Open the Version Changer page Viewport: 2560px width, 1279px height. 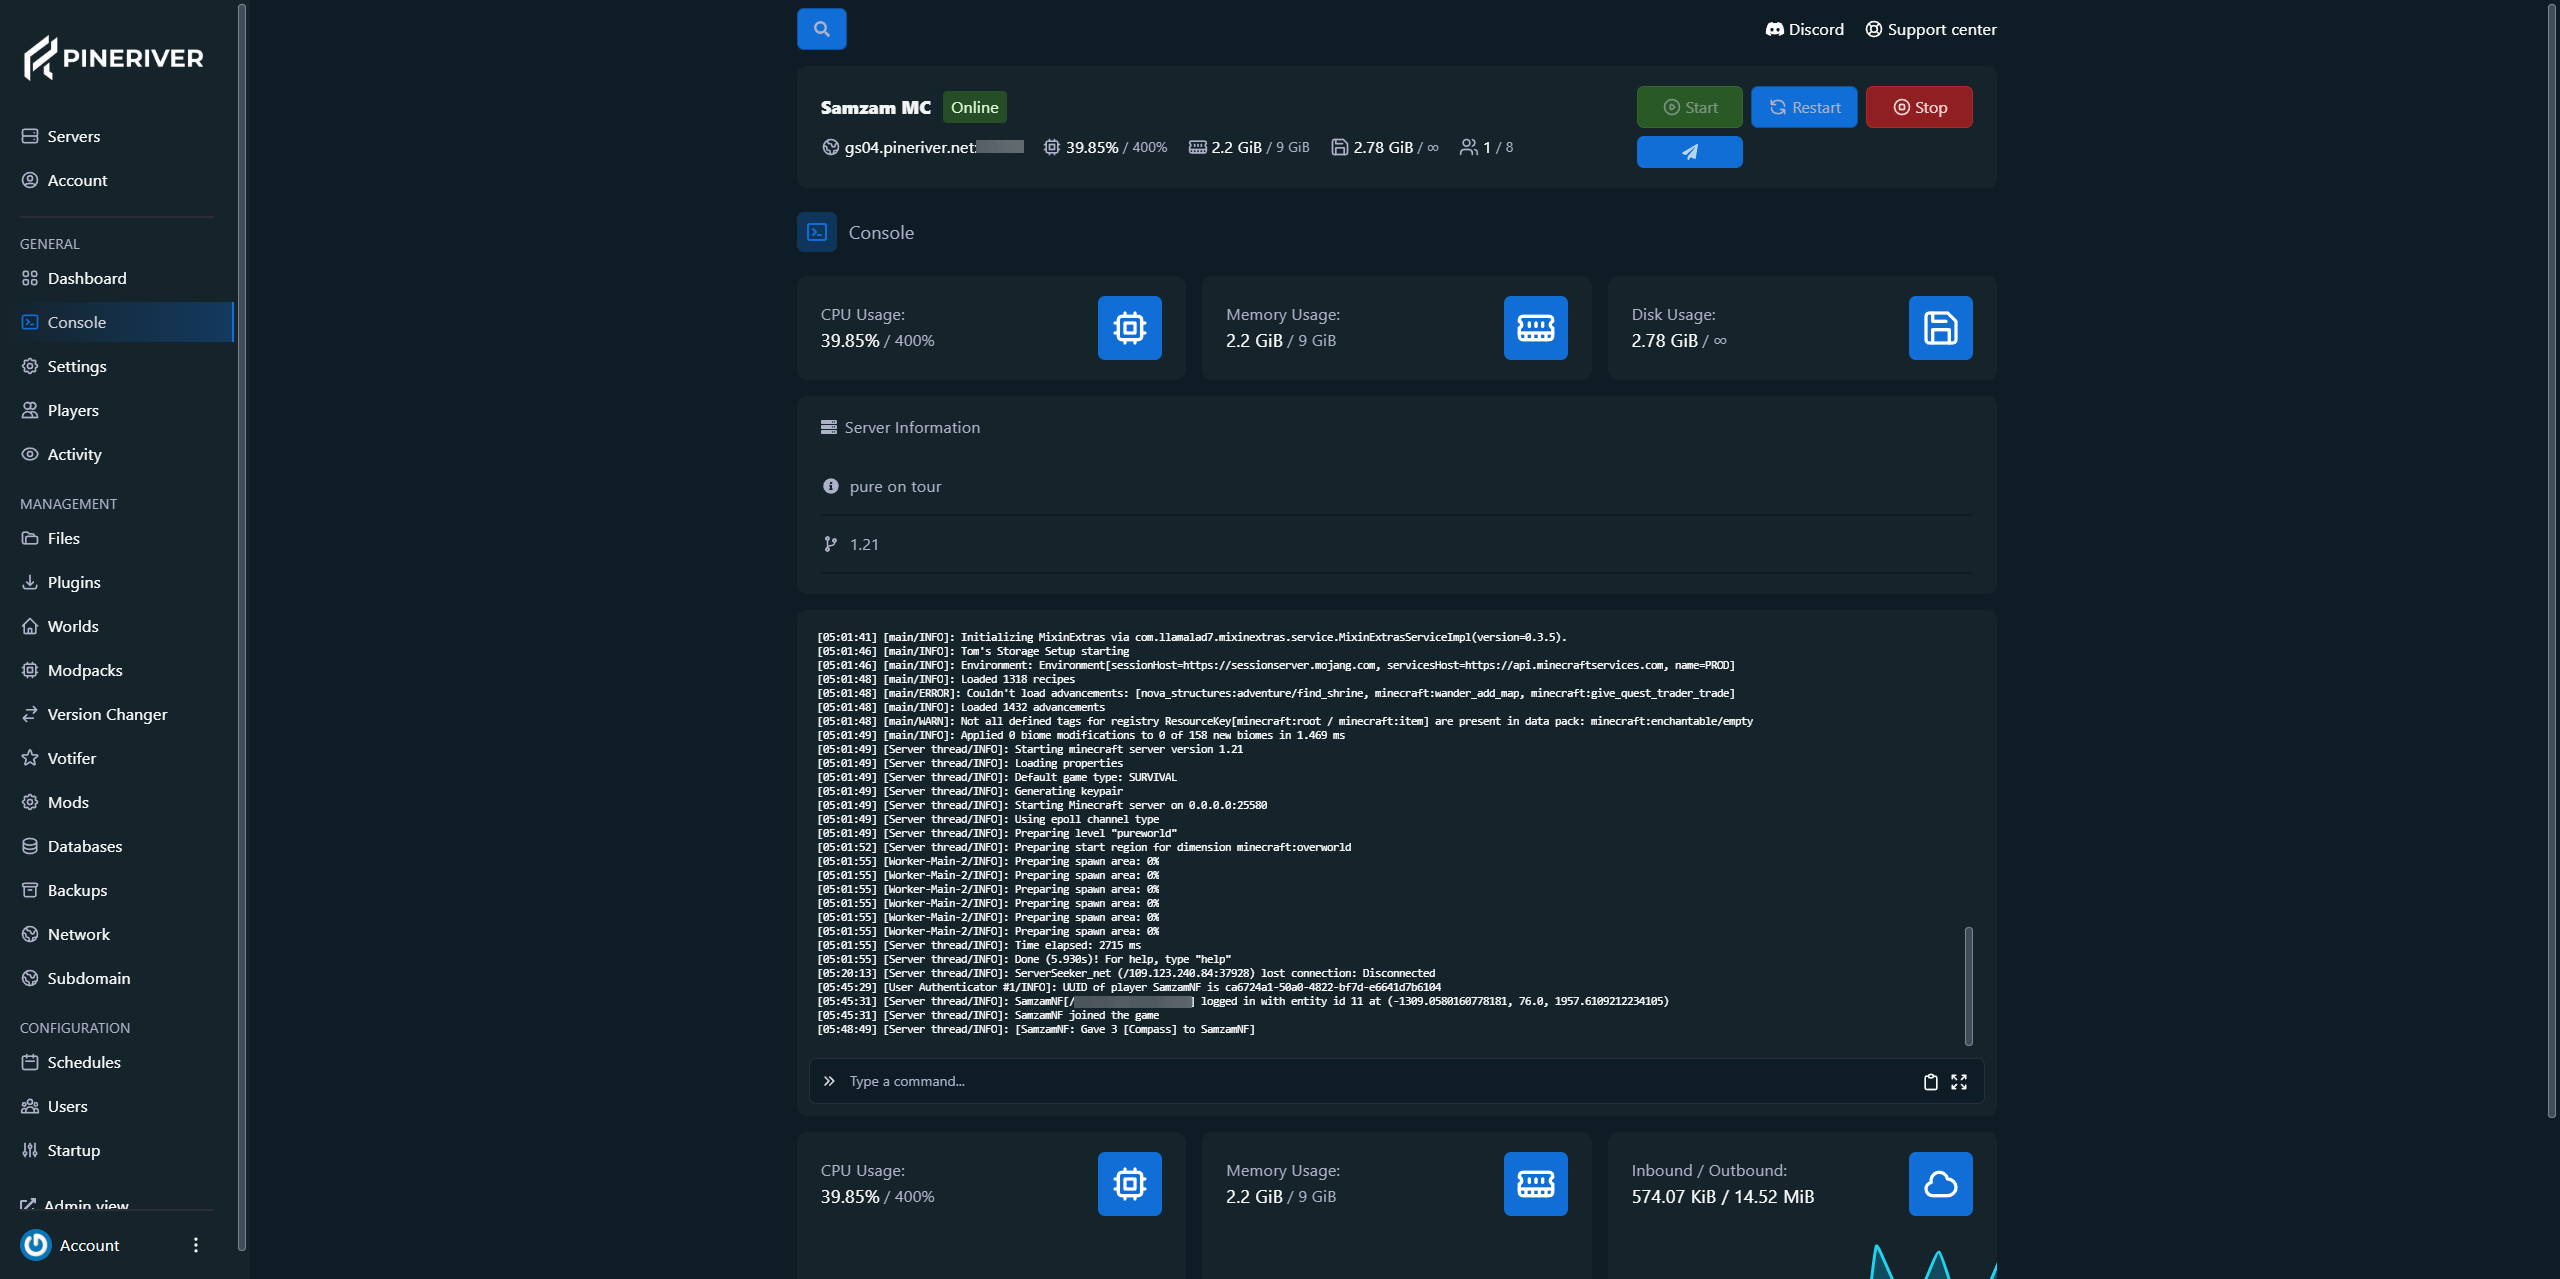pos(117,714)
